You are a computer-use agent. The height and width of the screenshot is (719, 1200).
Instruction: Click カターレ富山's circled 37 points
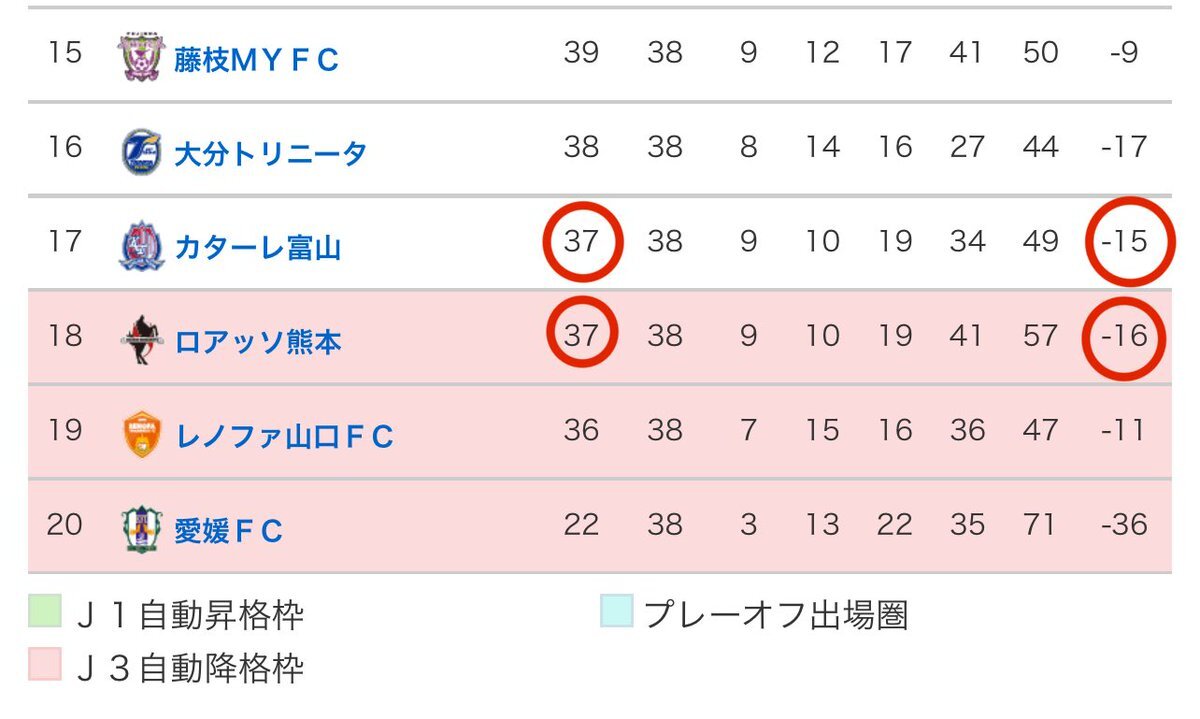[581, 241]
